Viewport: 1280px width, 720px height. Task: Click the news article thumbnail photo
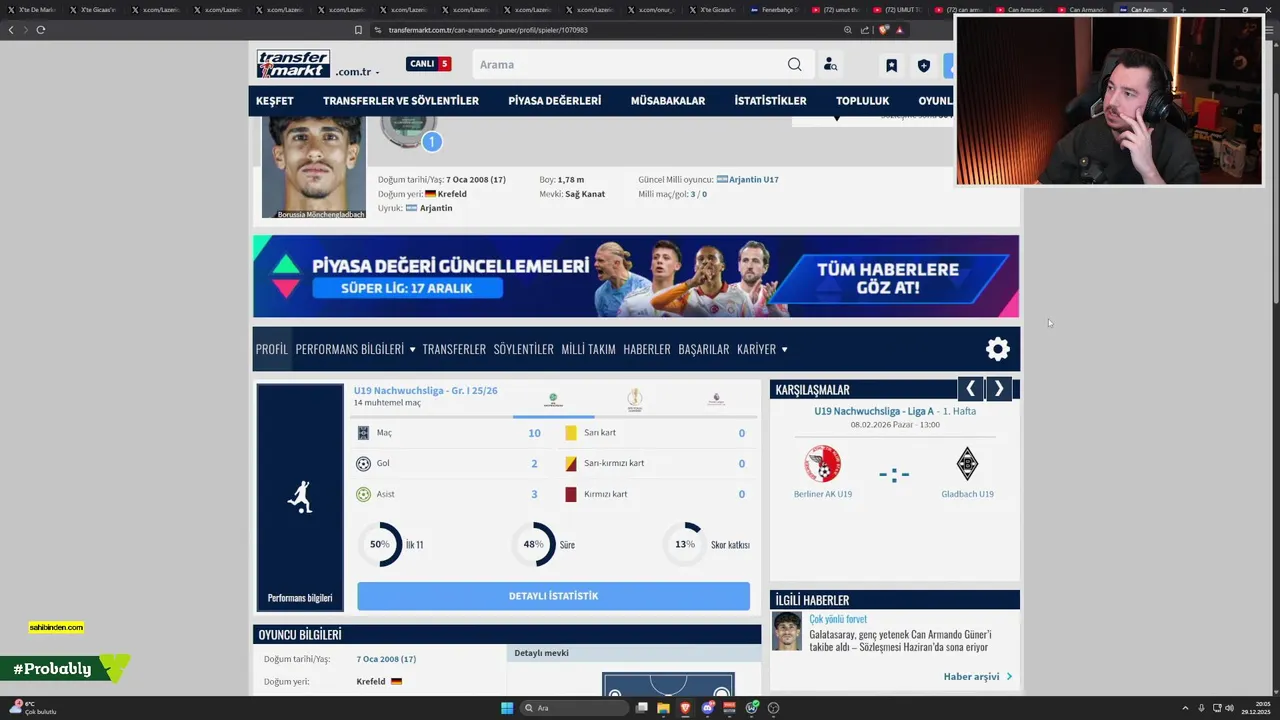[787, 631]
